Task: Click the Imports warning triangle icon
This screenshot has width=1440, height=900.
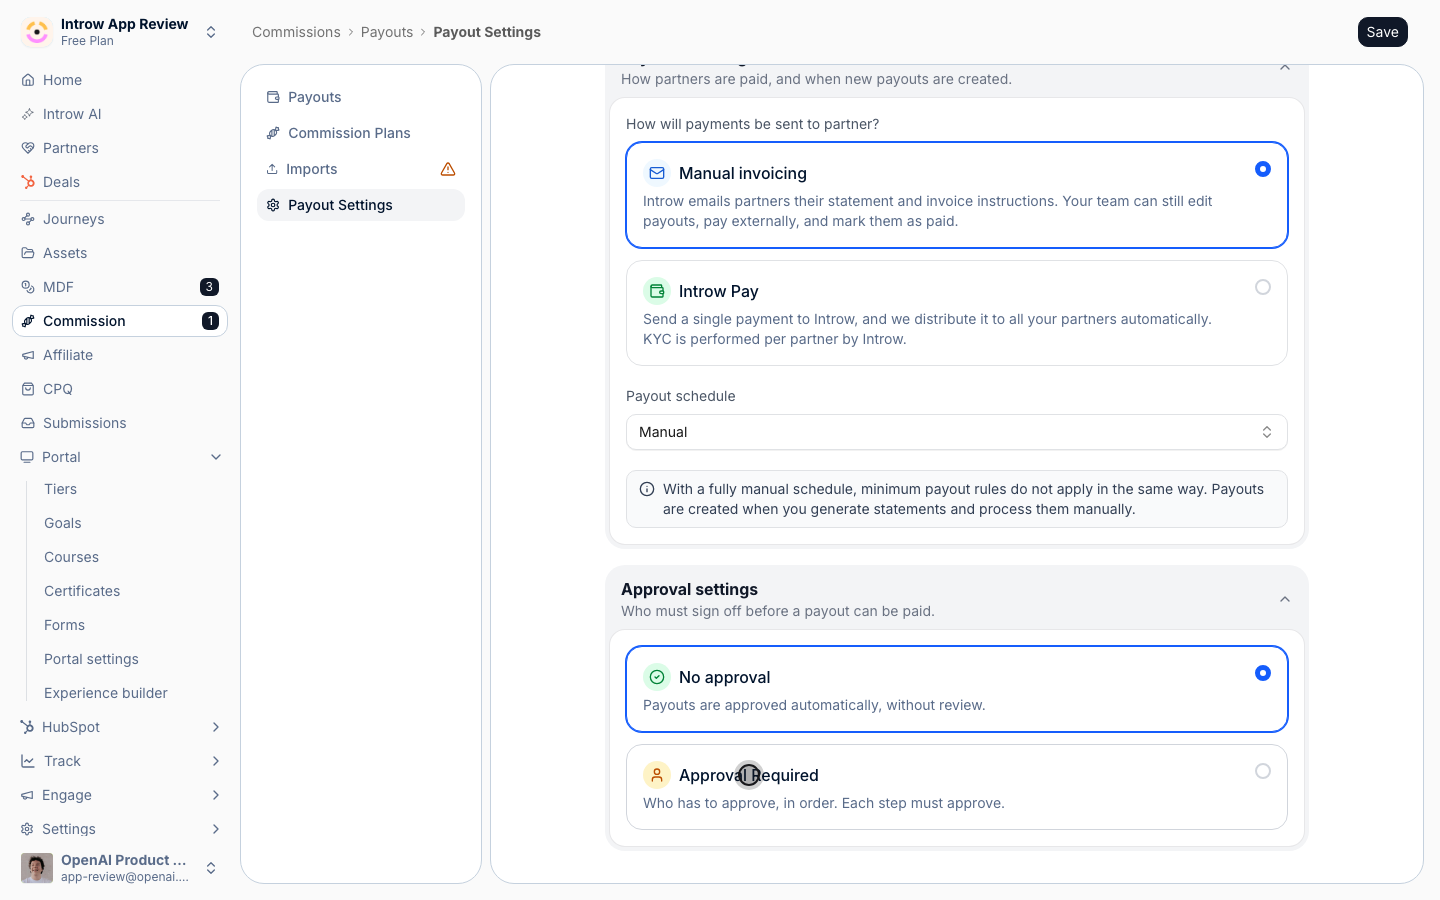Action: click(x=448, y=169)
